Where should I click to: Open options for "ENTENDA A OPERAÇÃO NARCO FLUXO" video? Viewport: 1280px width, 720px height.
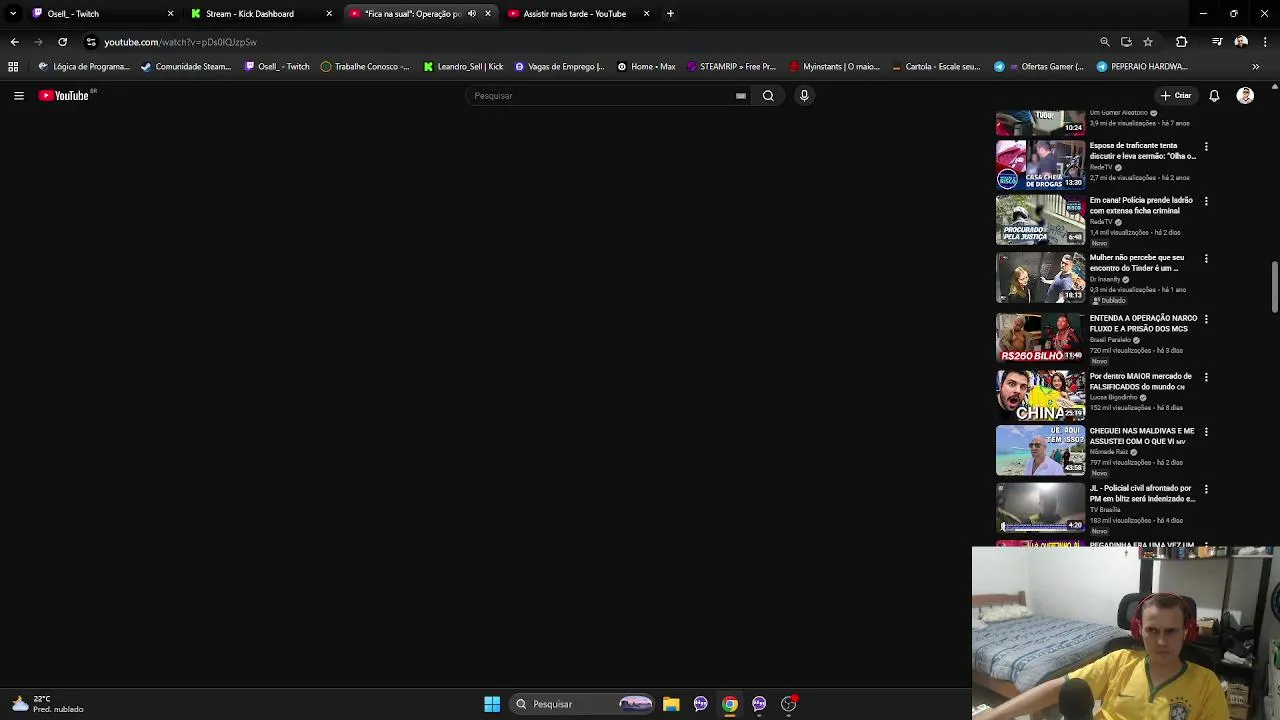1206,319
